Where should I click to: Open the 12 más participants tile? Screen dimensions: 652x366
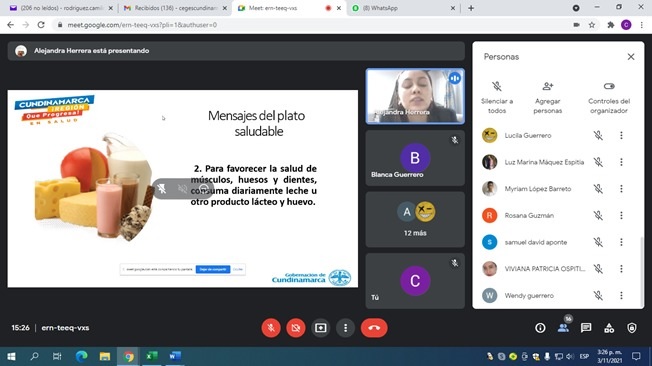click(x=415, y=219)
